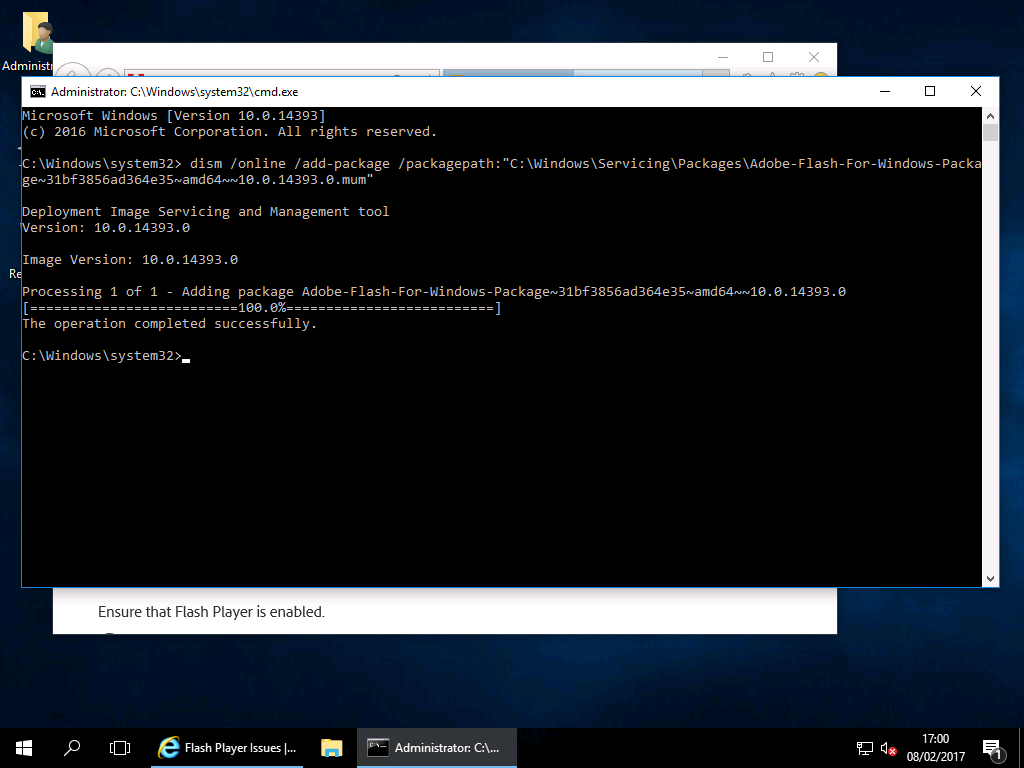
Task: Switch to Flash Player Issues Internet Explorer window
Action: tap(227, 748)
